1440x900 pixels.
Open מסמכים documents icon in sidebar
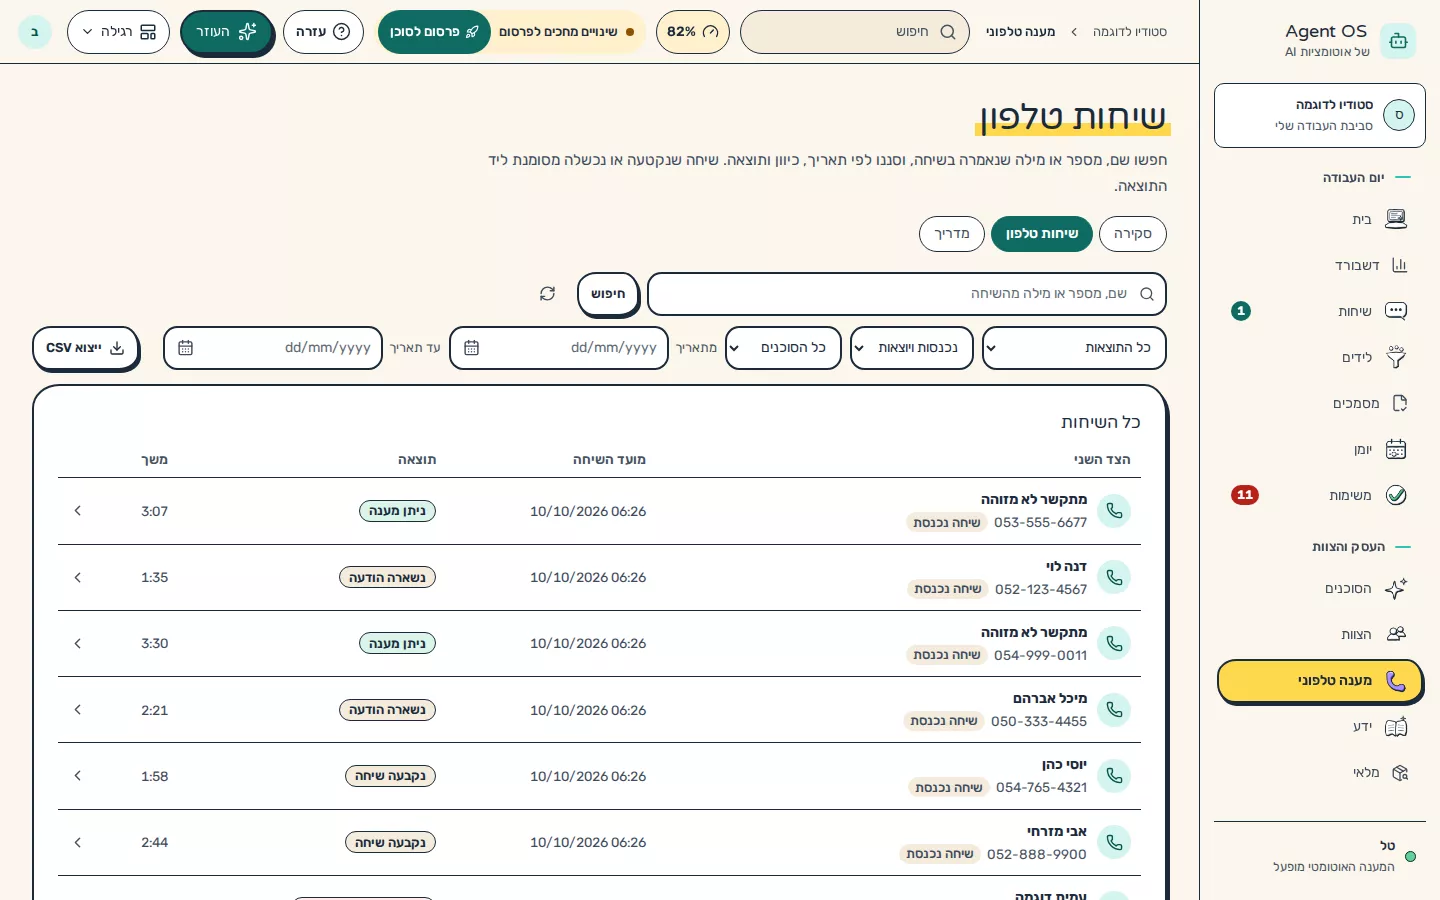point(1399,403)
